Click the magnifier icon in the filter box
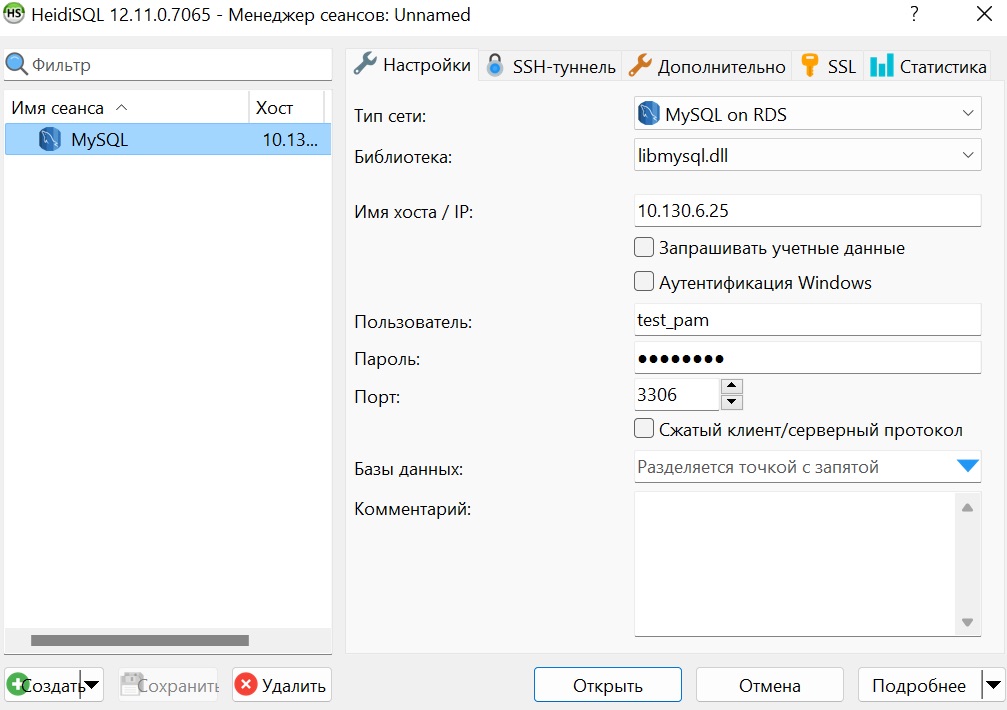Viewport: 1007px width, 710px height. [17, 66]
